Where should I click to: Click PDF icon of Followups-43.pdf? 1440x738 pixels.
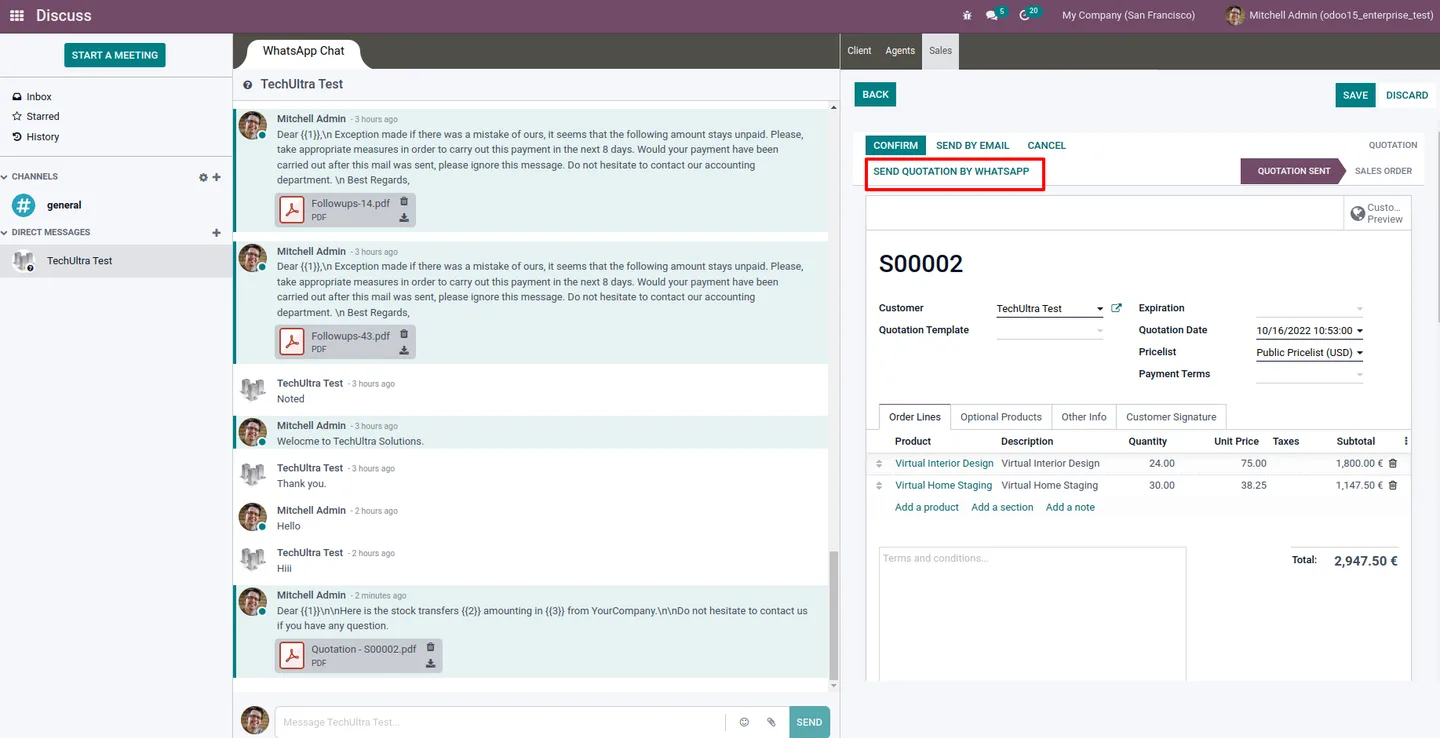[291, 342]
